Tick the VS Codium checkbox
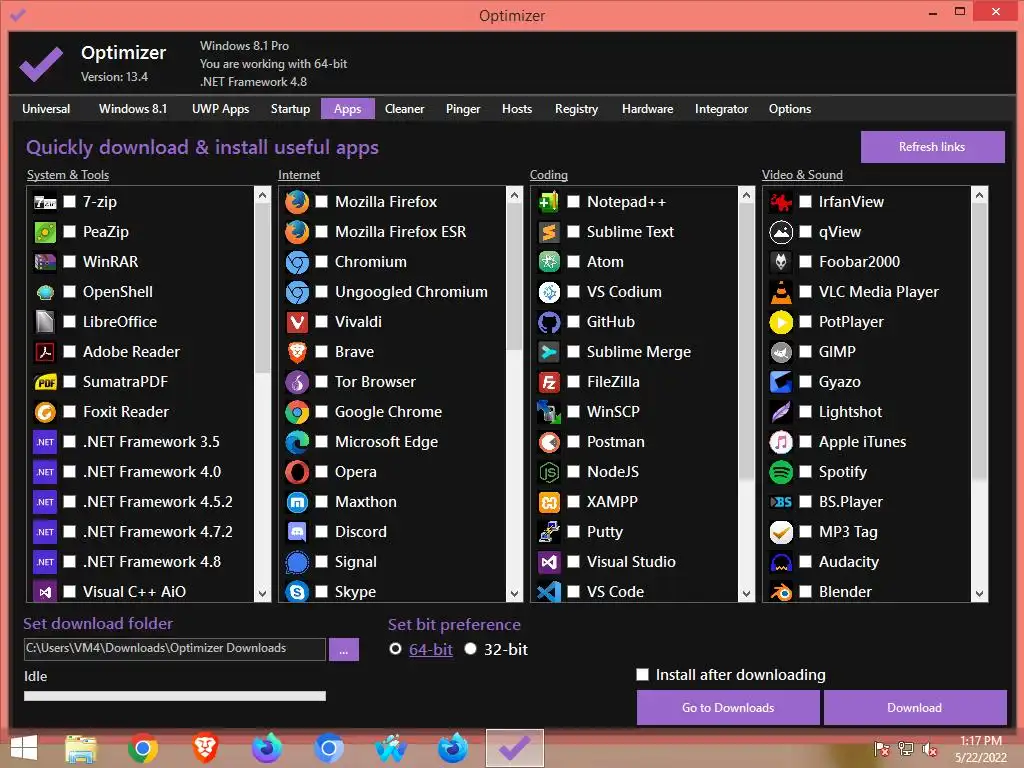 point(573,291)
